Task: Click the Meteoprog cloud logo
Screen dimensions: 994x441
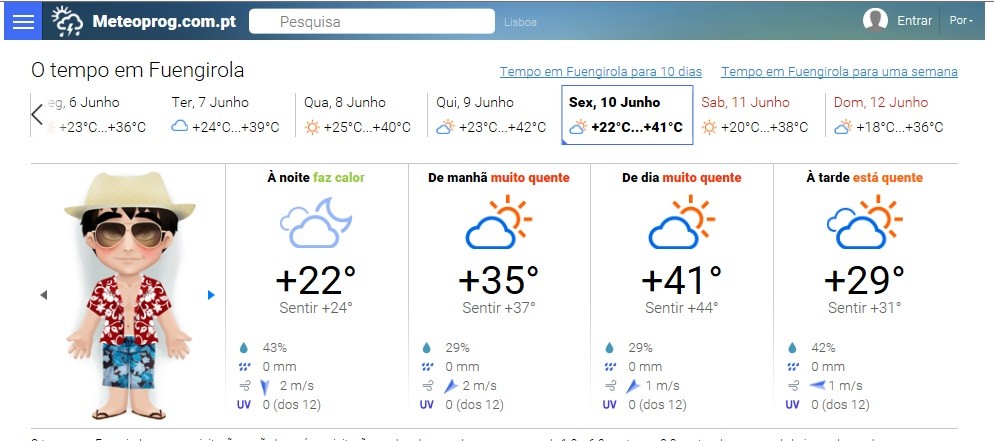Action: (x=68, y=21)
